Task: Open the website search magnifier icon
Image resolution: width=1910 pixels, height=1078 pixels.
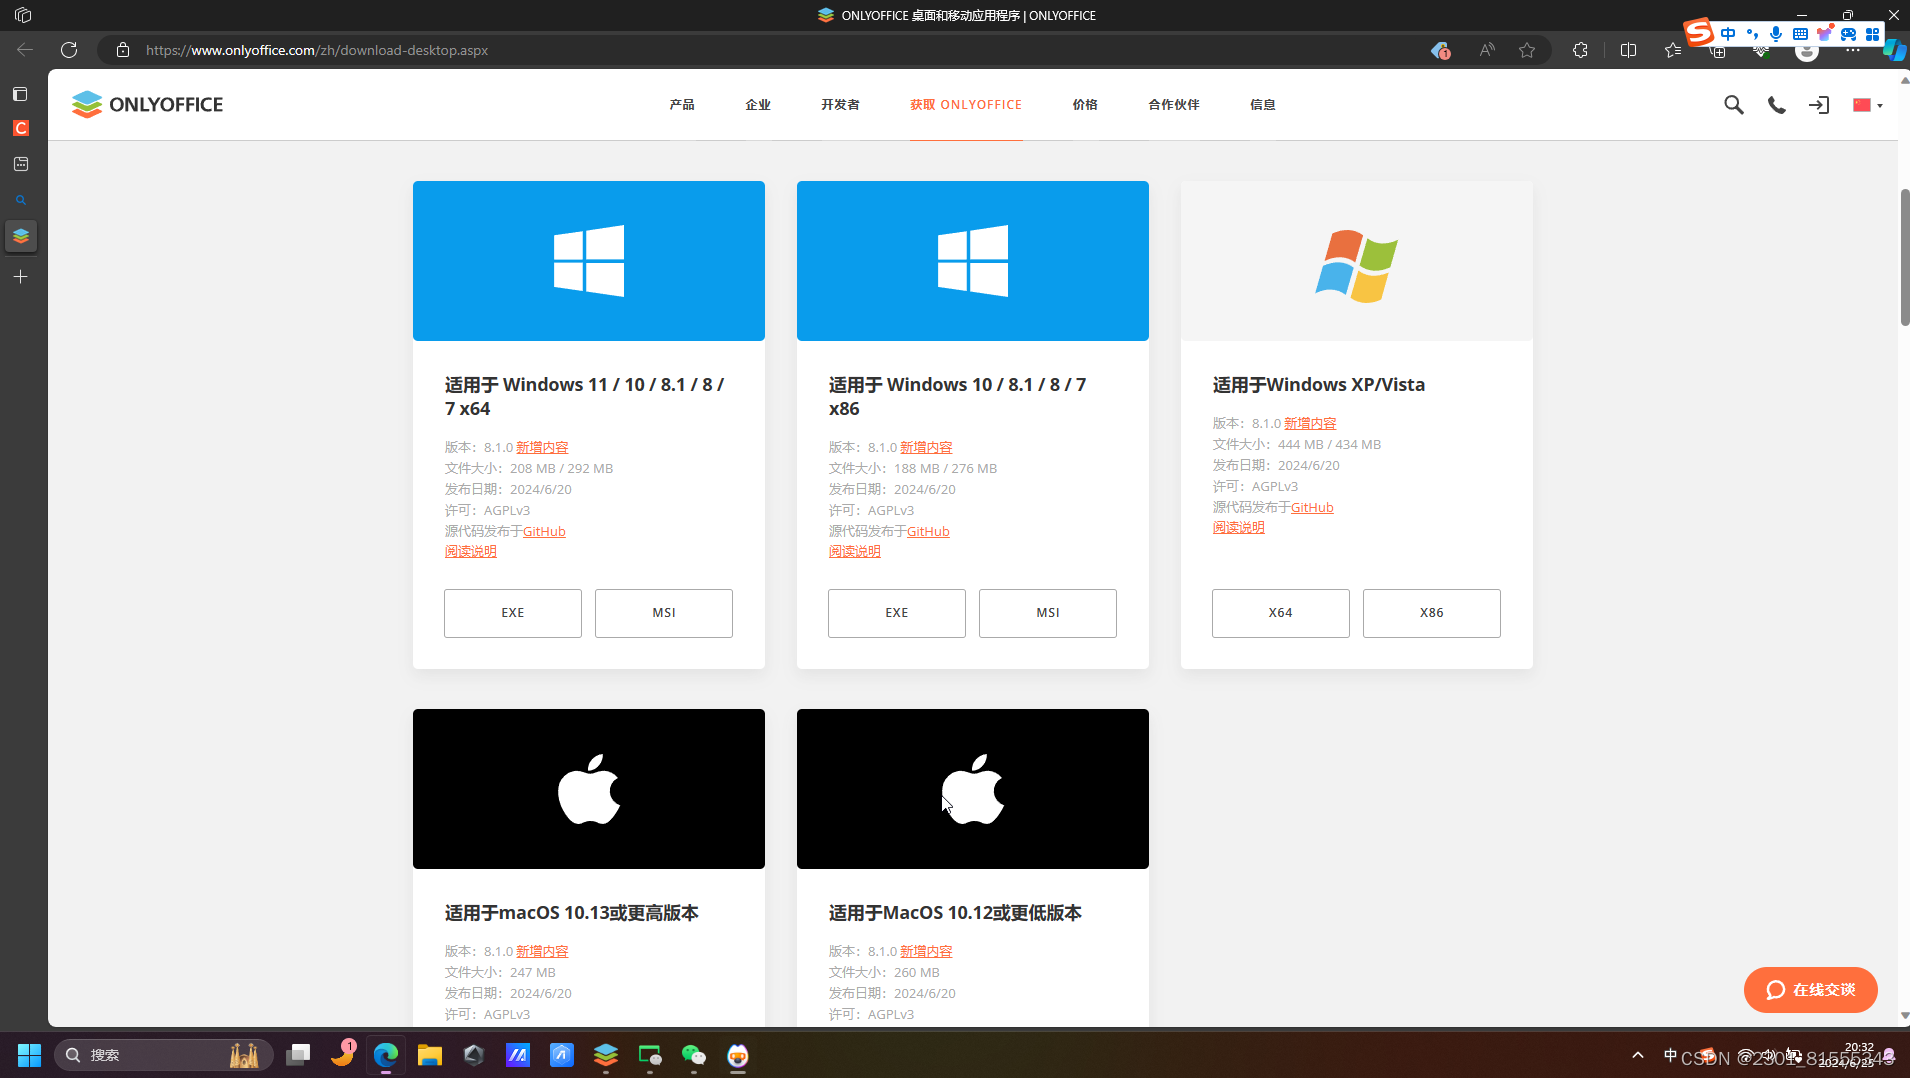Action: [1733, 105]
